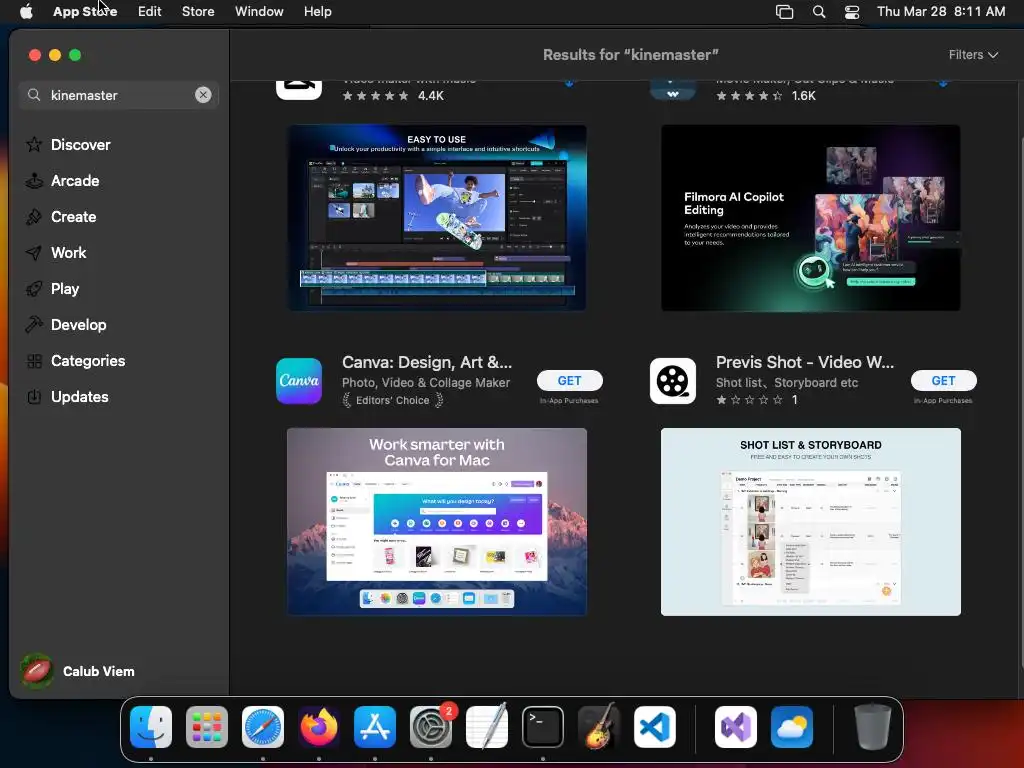The height and width of the screenshot is (768, 1024).
Task: Open the Previs Shot film reel icon
Action: point(673,381)
